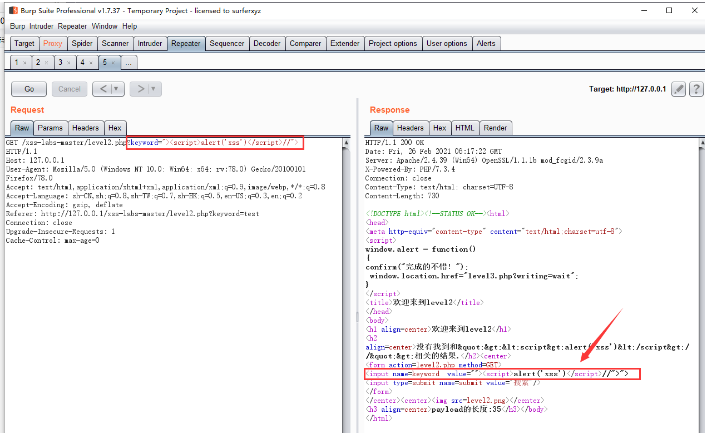
Task: Select Request Raw view tab
Action: [x=22, y=128]
